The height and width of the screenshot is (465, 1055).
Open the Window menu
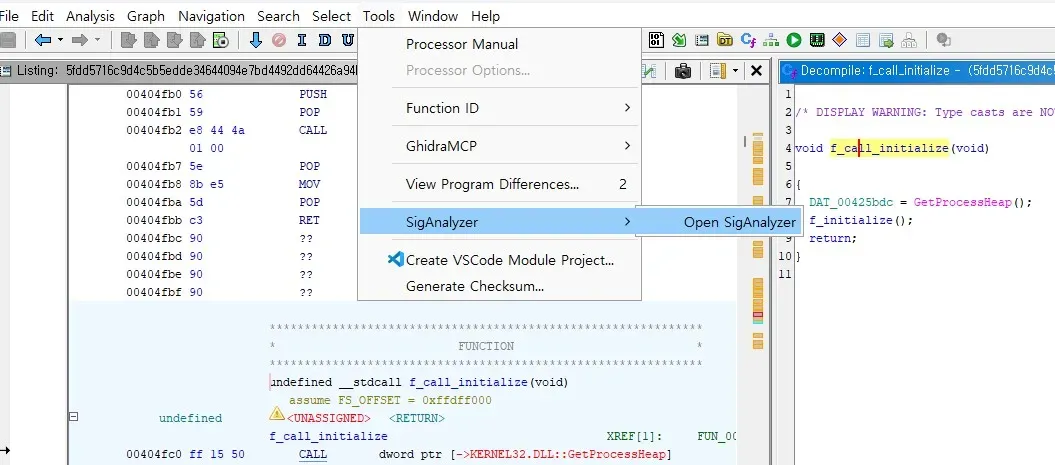[x=433, y=16]
